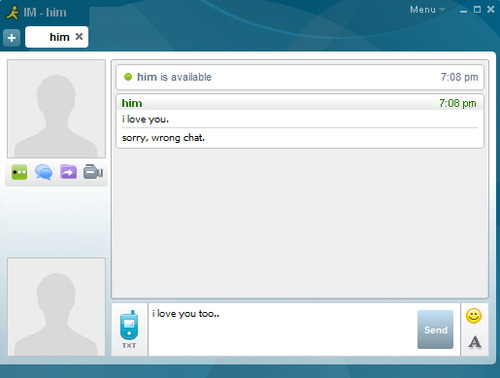
Task: Open text formatting with A icon
Action: (x=475, y=342)
